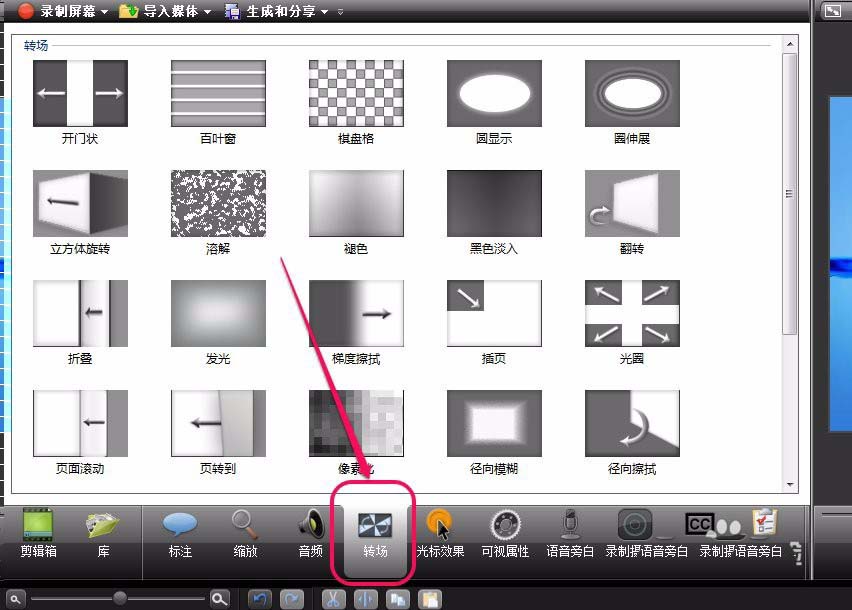
Task: Choose the 像素化 pixelate transition
Action: 356,423
